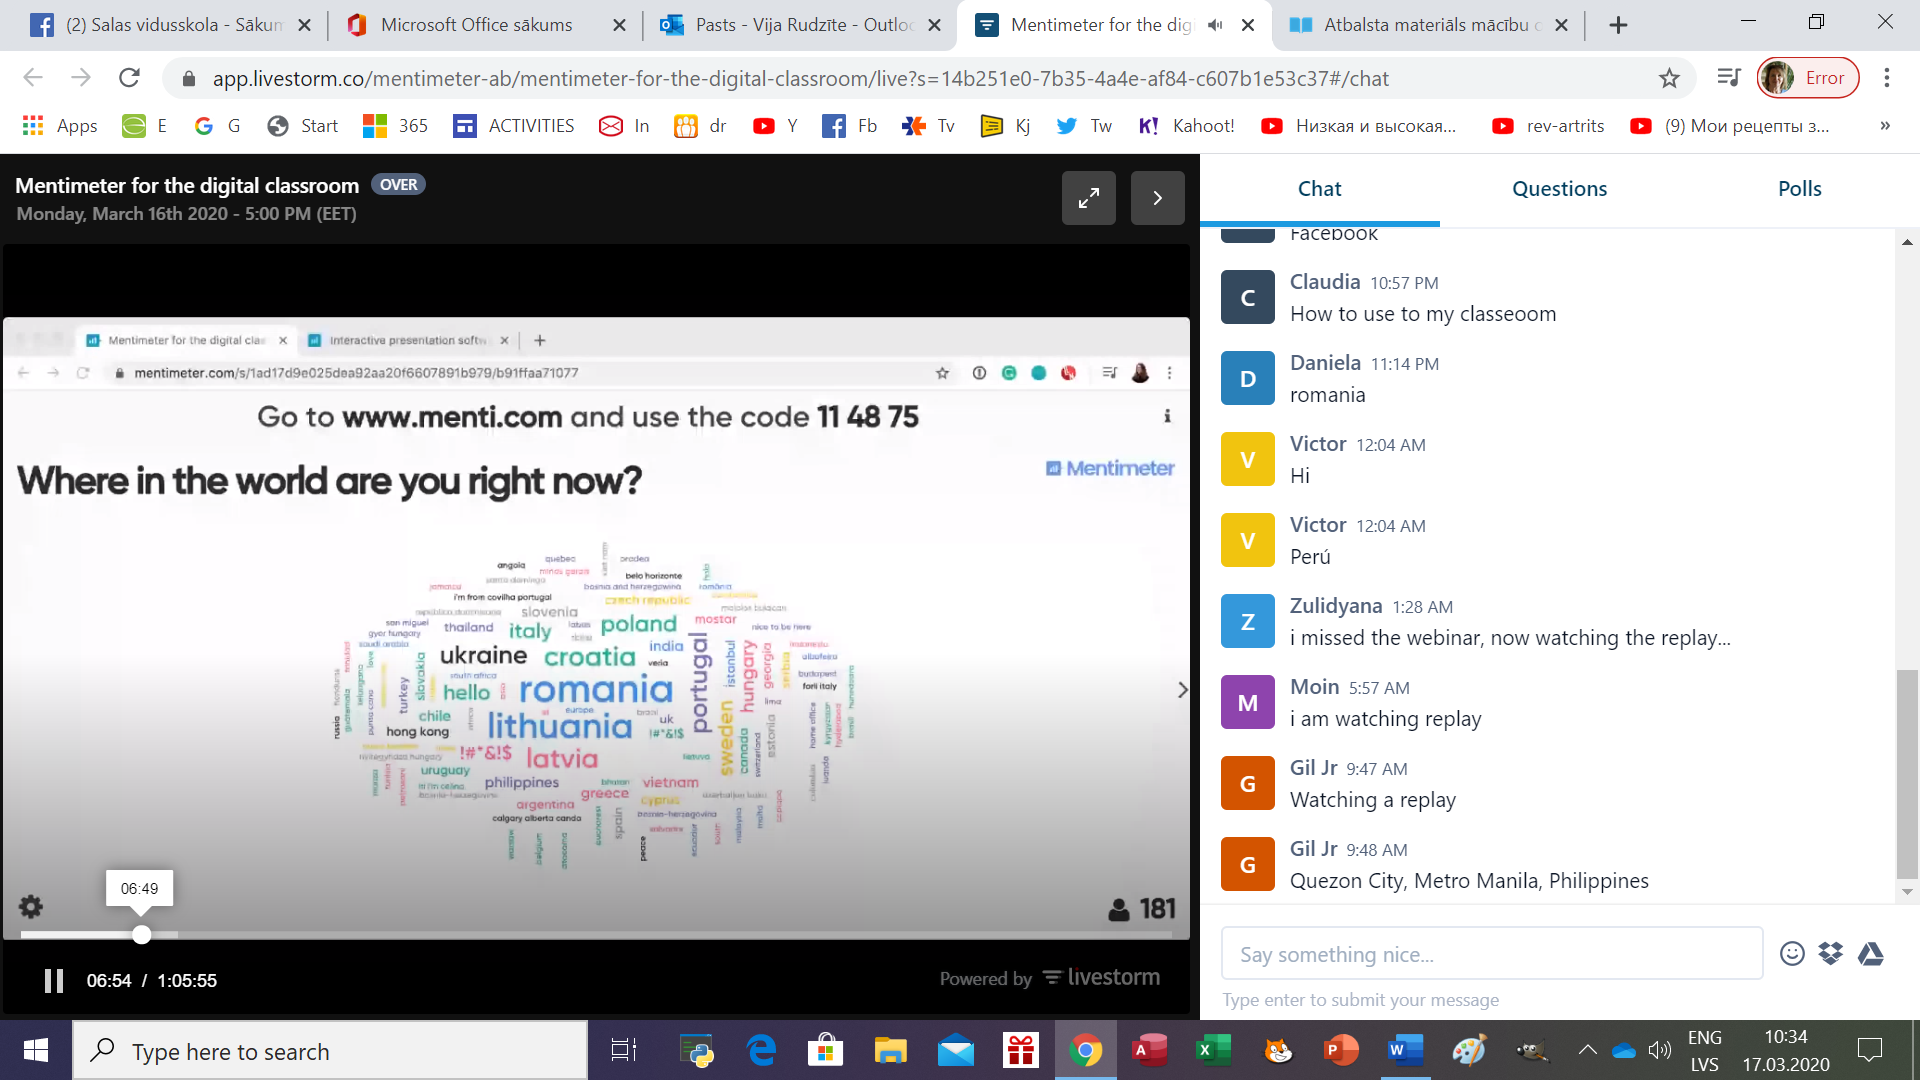1920x1080 pixels.
Task: Open the ACTIVITIES bookmark
Action: (x=514, y=125)
